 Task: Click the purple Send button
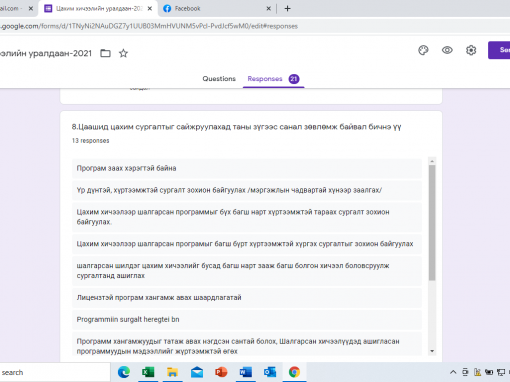499,50
